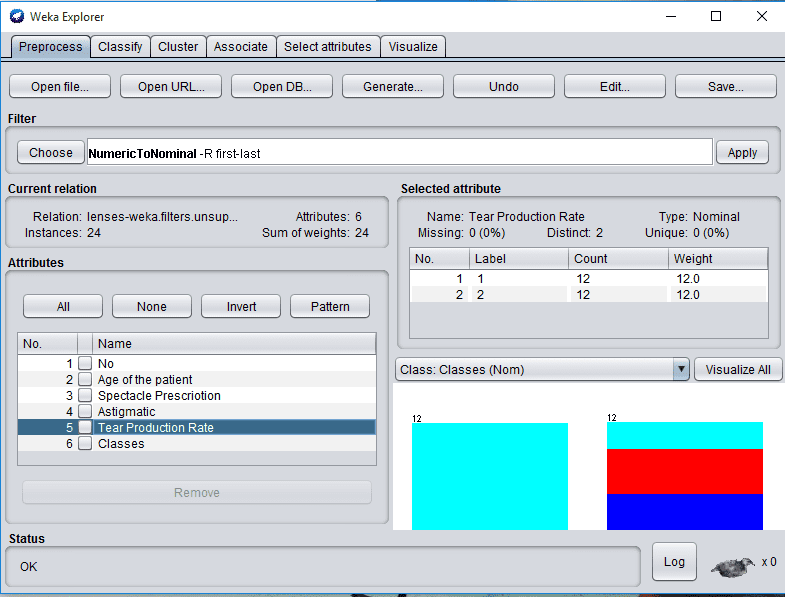Open the Select attributes tab
The image size is (785, 597).
pos(328,47)
